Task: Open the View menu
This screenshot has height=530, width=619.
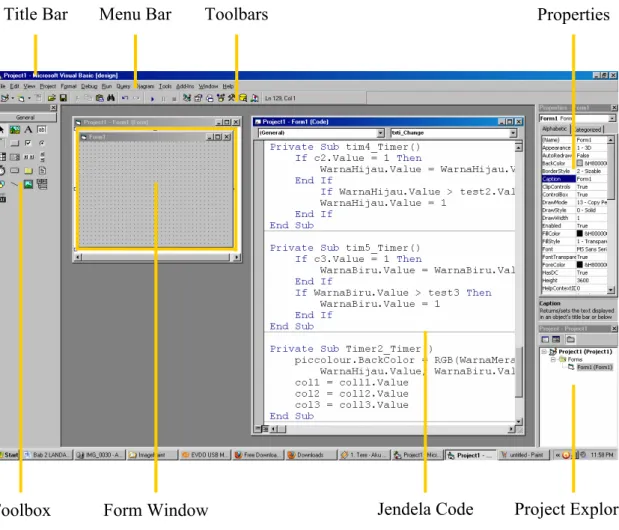Action: pos(29,86)
